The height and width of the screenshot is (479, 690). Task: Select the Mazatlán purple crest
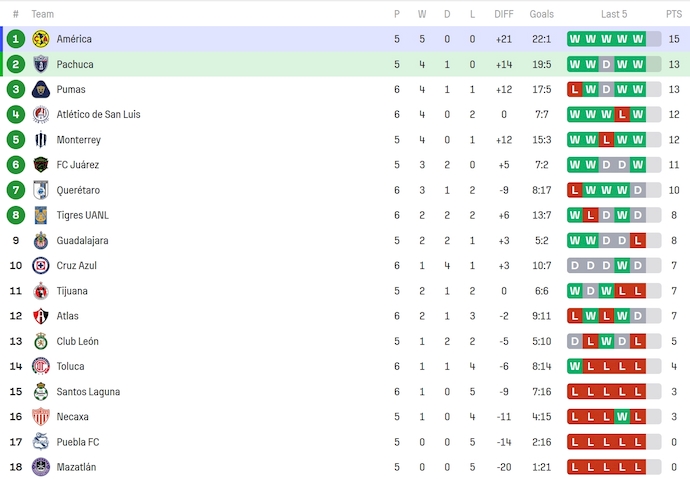click(x=40, y=467)
